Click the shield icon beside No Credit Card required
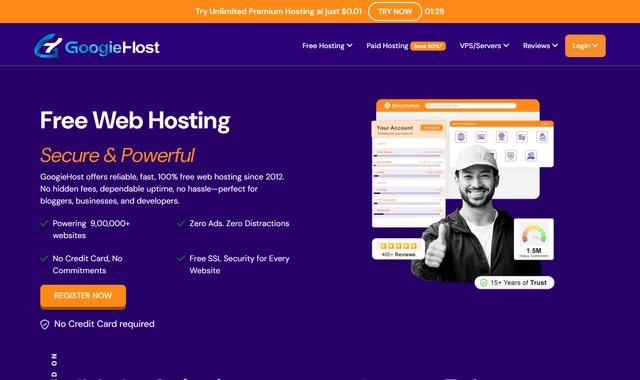The width and height of the screenshot is (640, 380). pos(44,324)
